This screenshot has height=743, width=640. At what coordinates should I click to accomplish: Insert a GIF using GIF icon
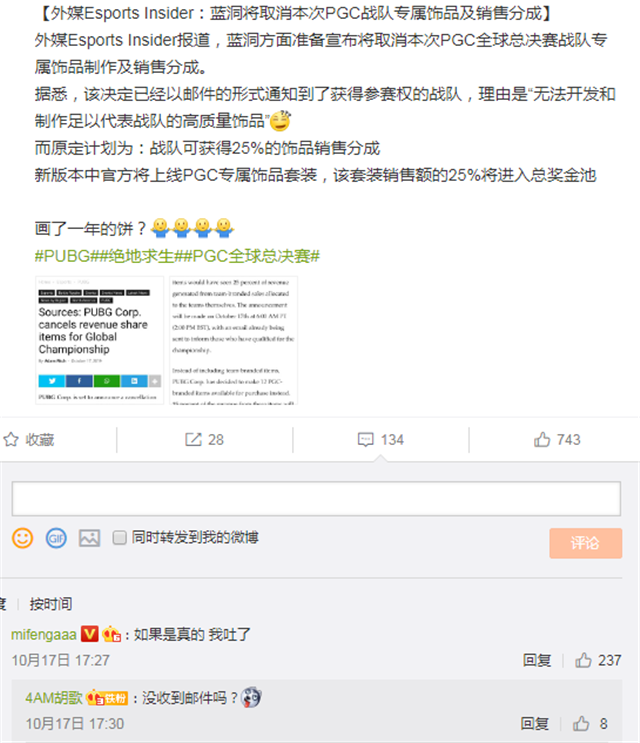(56, 538)
